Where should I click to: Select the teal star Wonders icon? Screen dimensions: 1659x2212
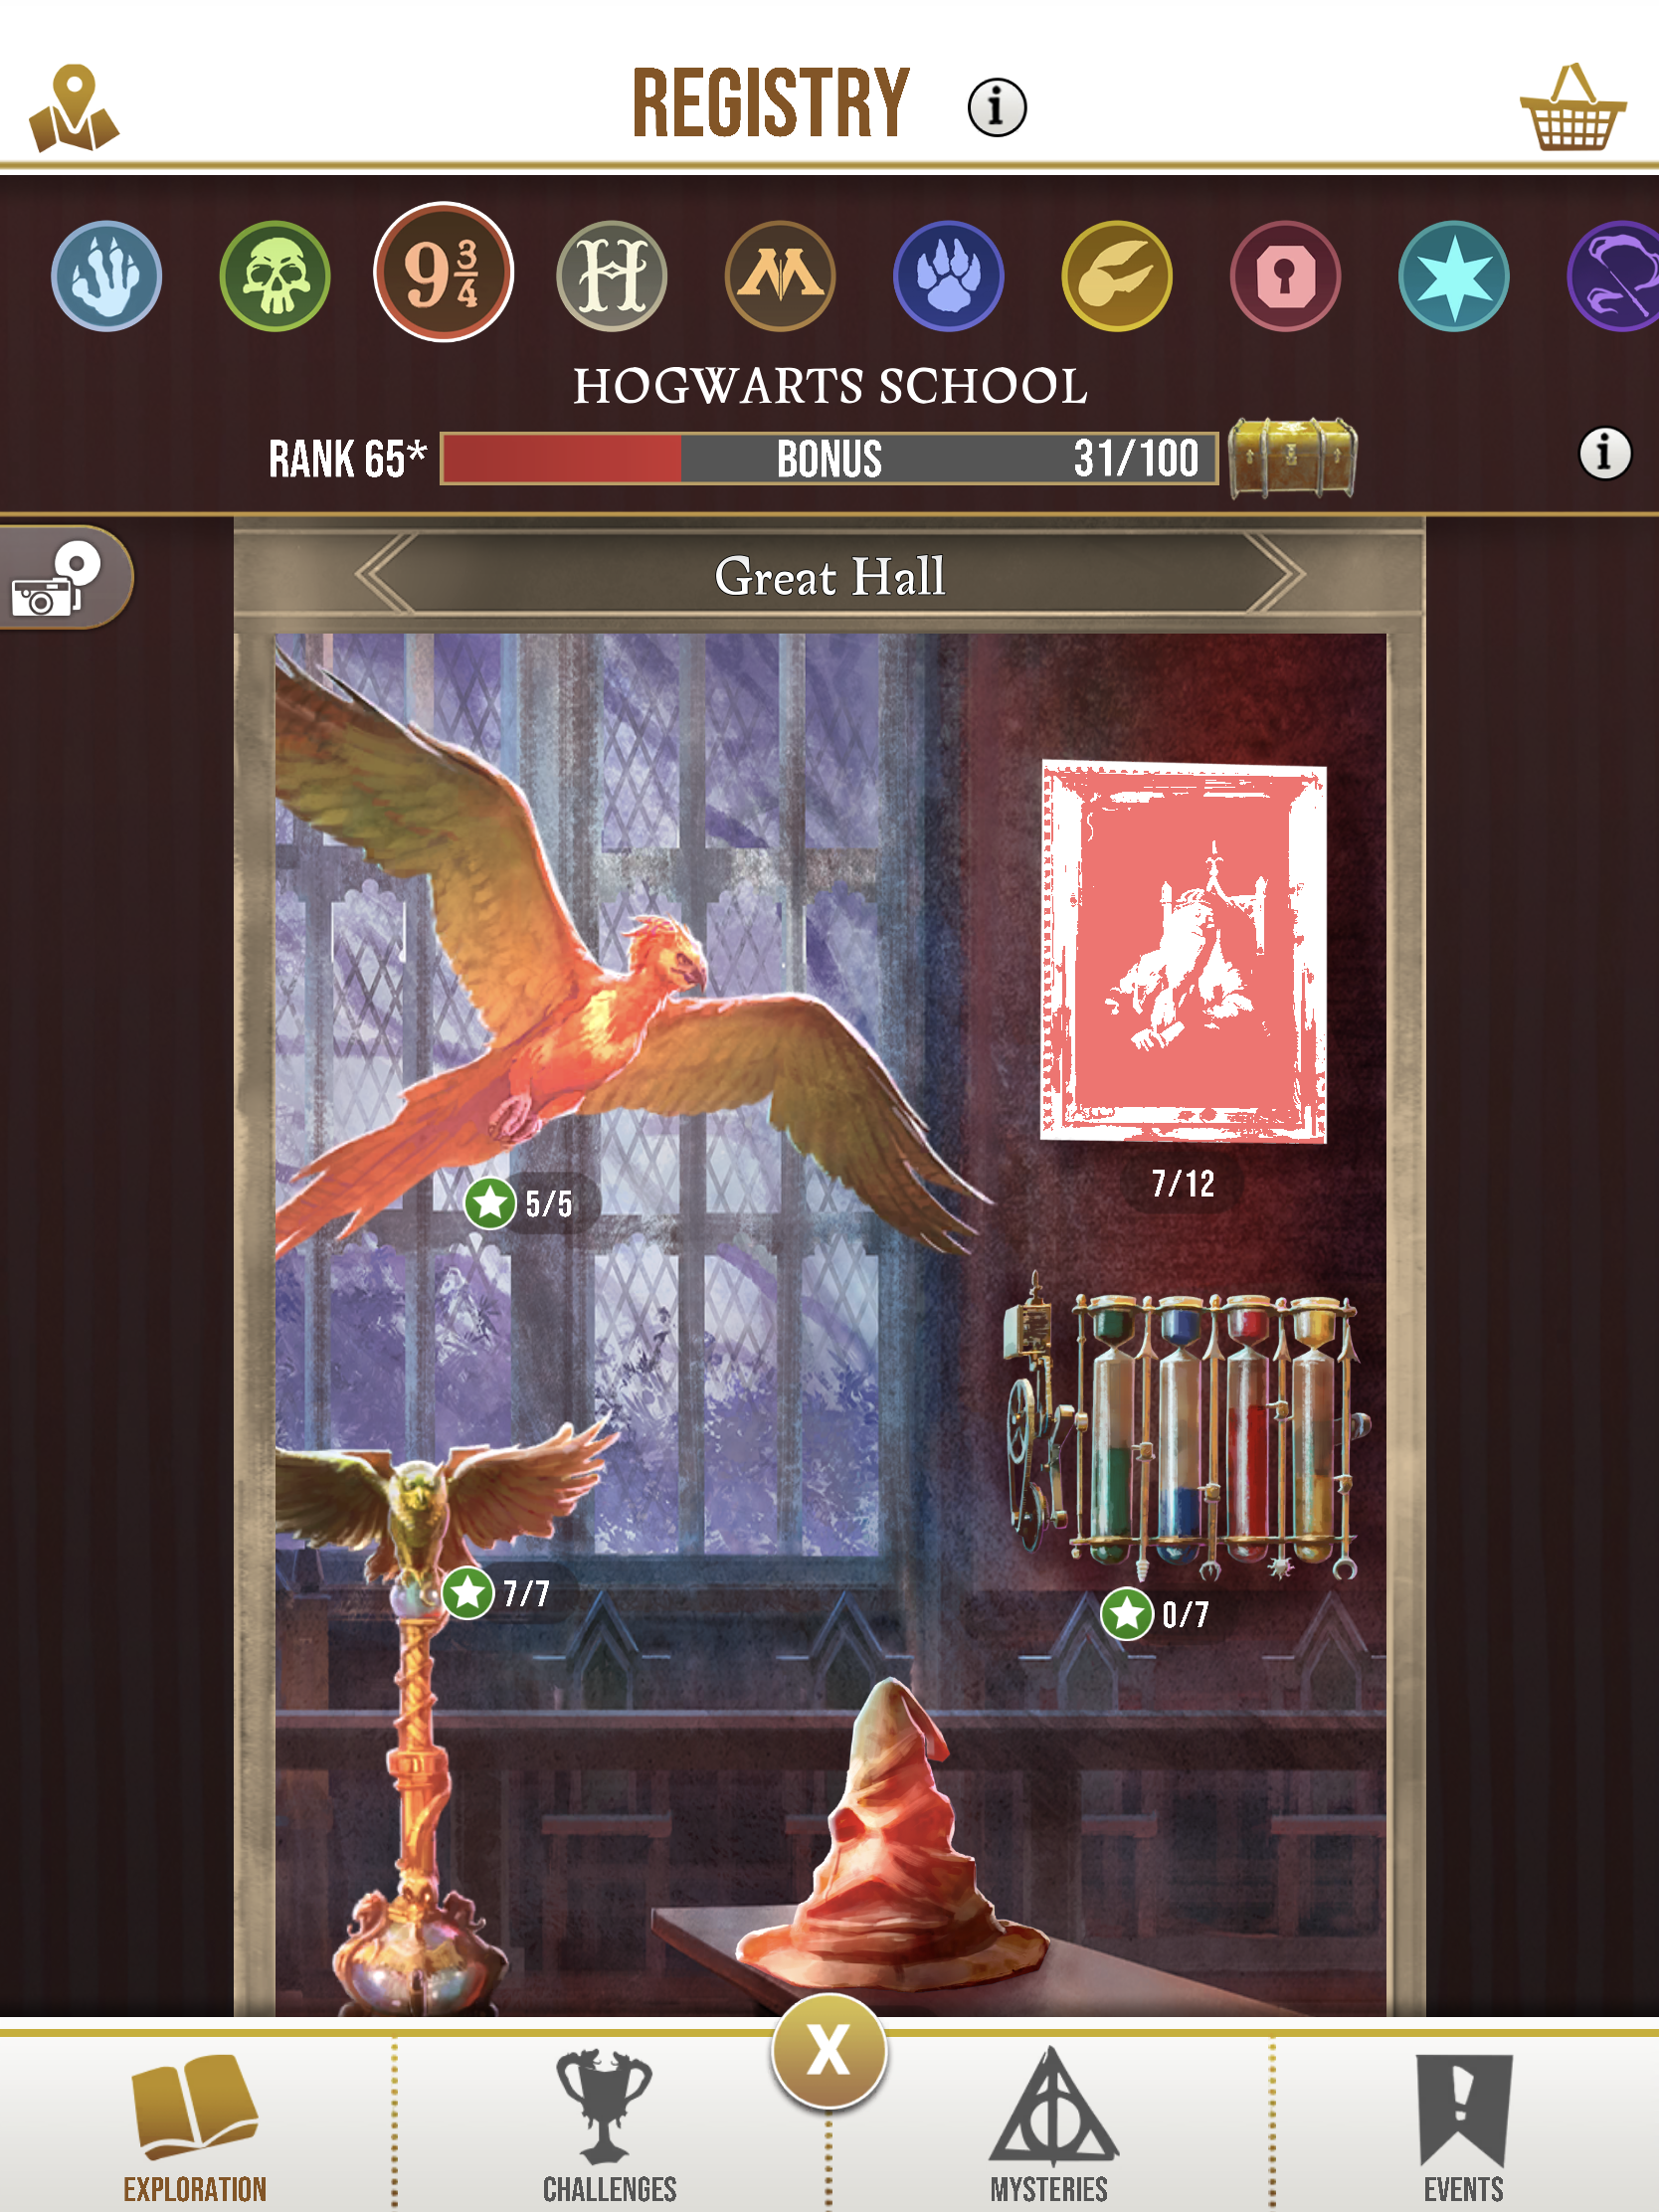coord(1454,276)
